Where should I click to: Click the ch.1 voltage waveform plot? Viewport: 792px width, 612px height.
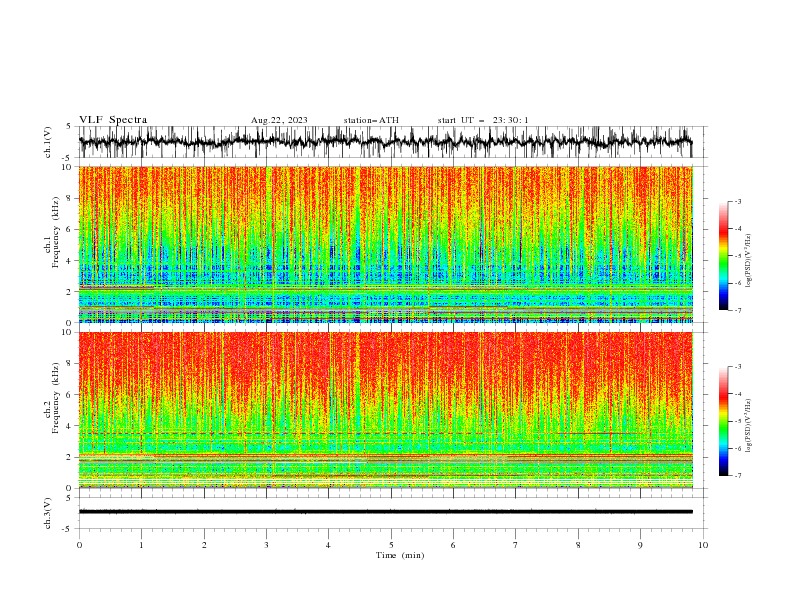click(392, 142)
